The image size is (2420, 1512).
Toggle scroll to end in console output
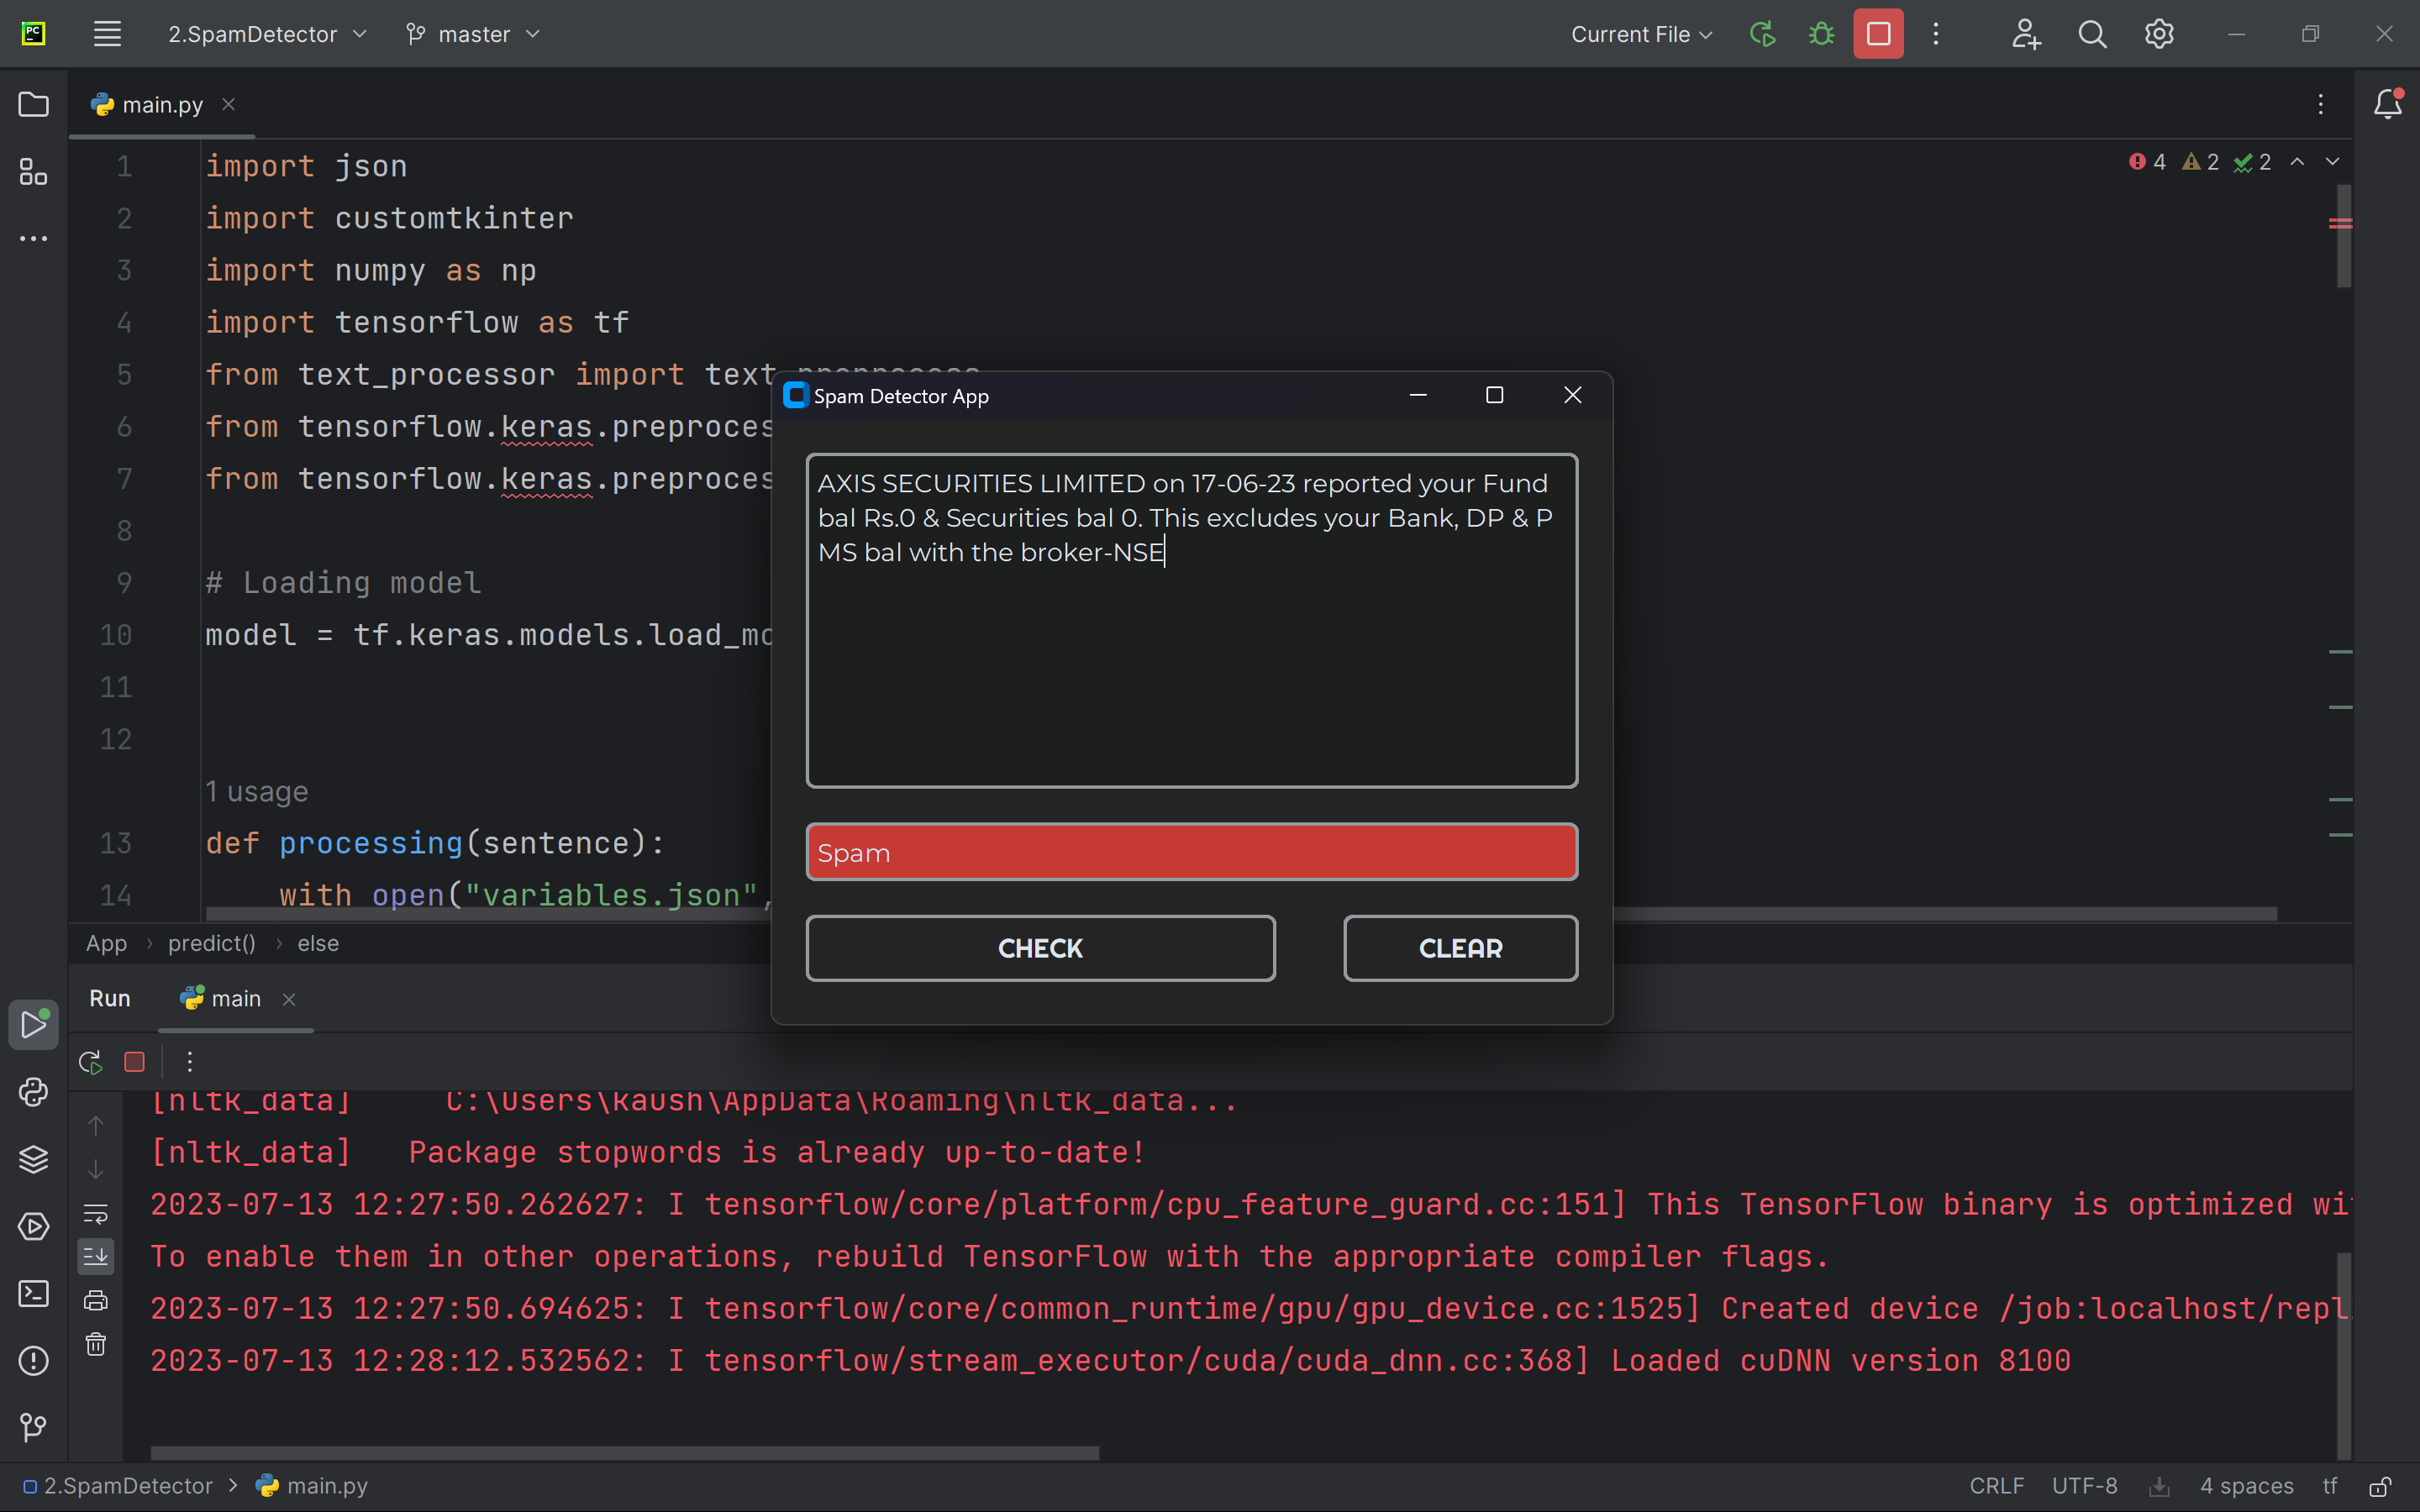[x=96, y=1256]
